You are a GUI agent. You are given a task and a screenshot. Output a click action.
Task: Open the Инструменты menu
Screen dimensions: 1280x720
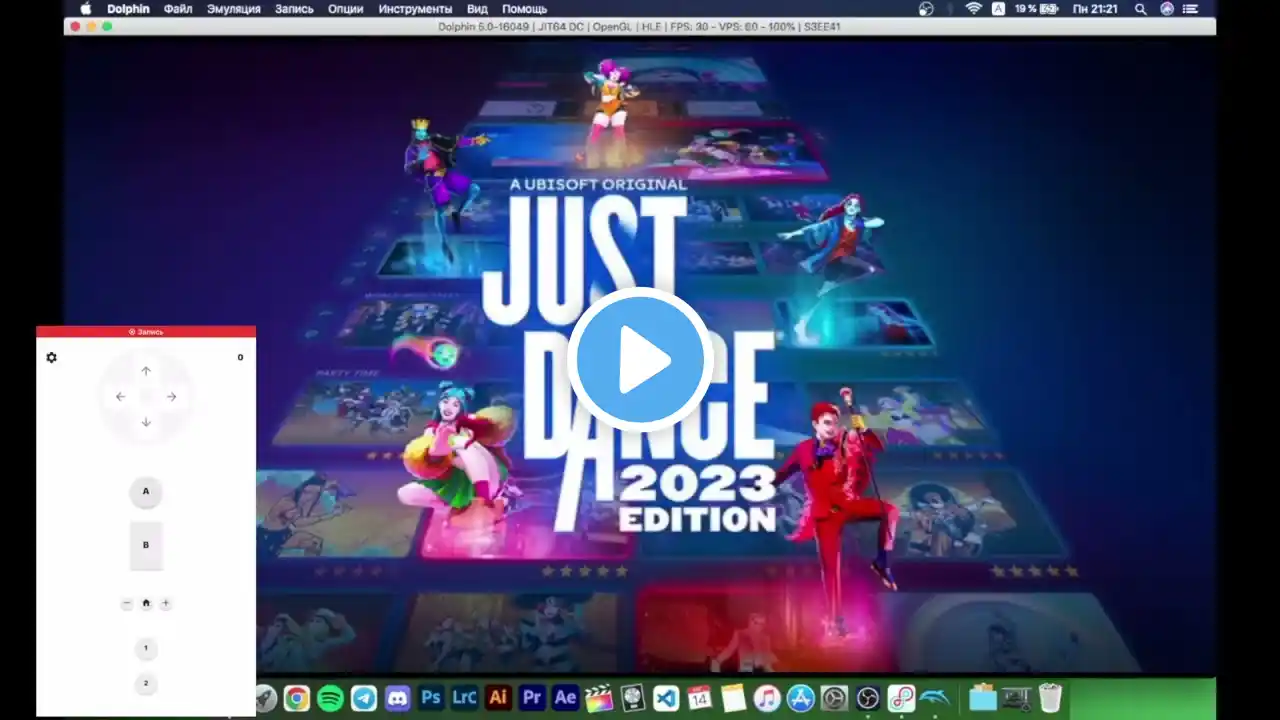415,9
